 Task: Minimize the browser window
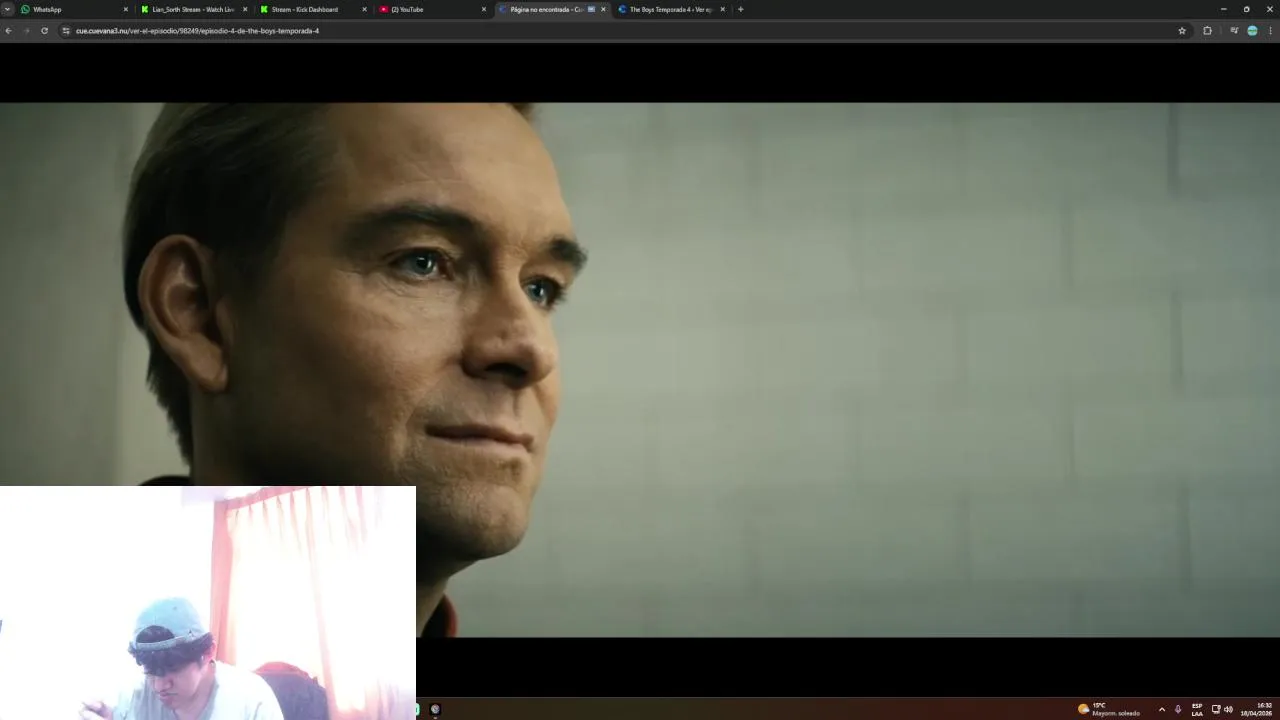pos(1223,9)
